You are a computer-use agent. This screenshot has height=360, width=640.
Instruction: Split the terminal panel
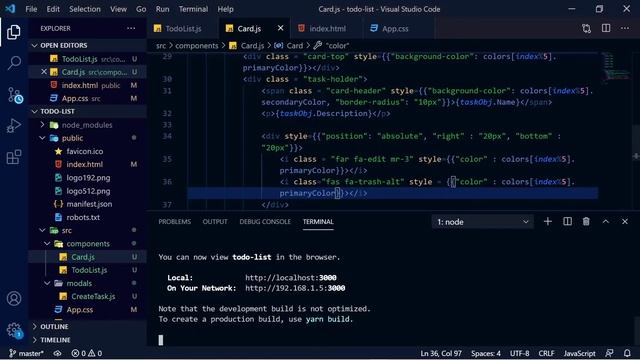[567, 221]
